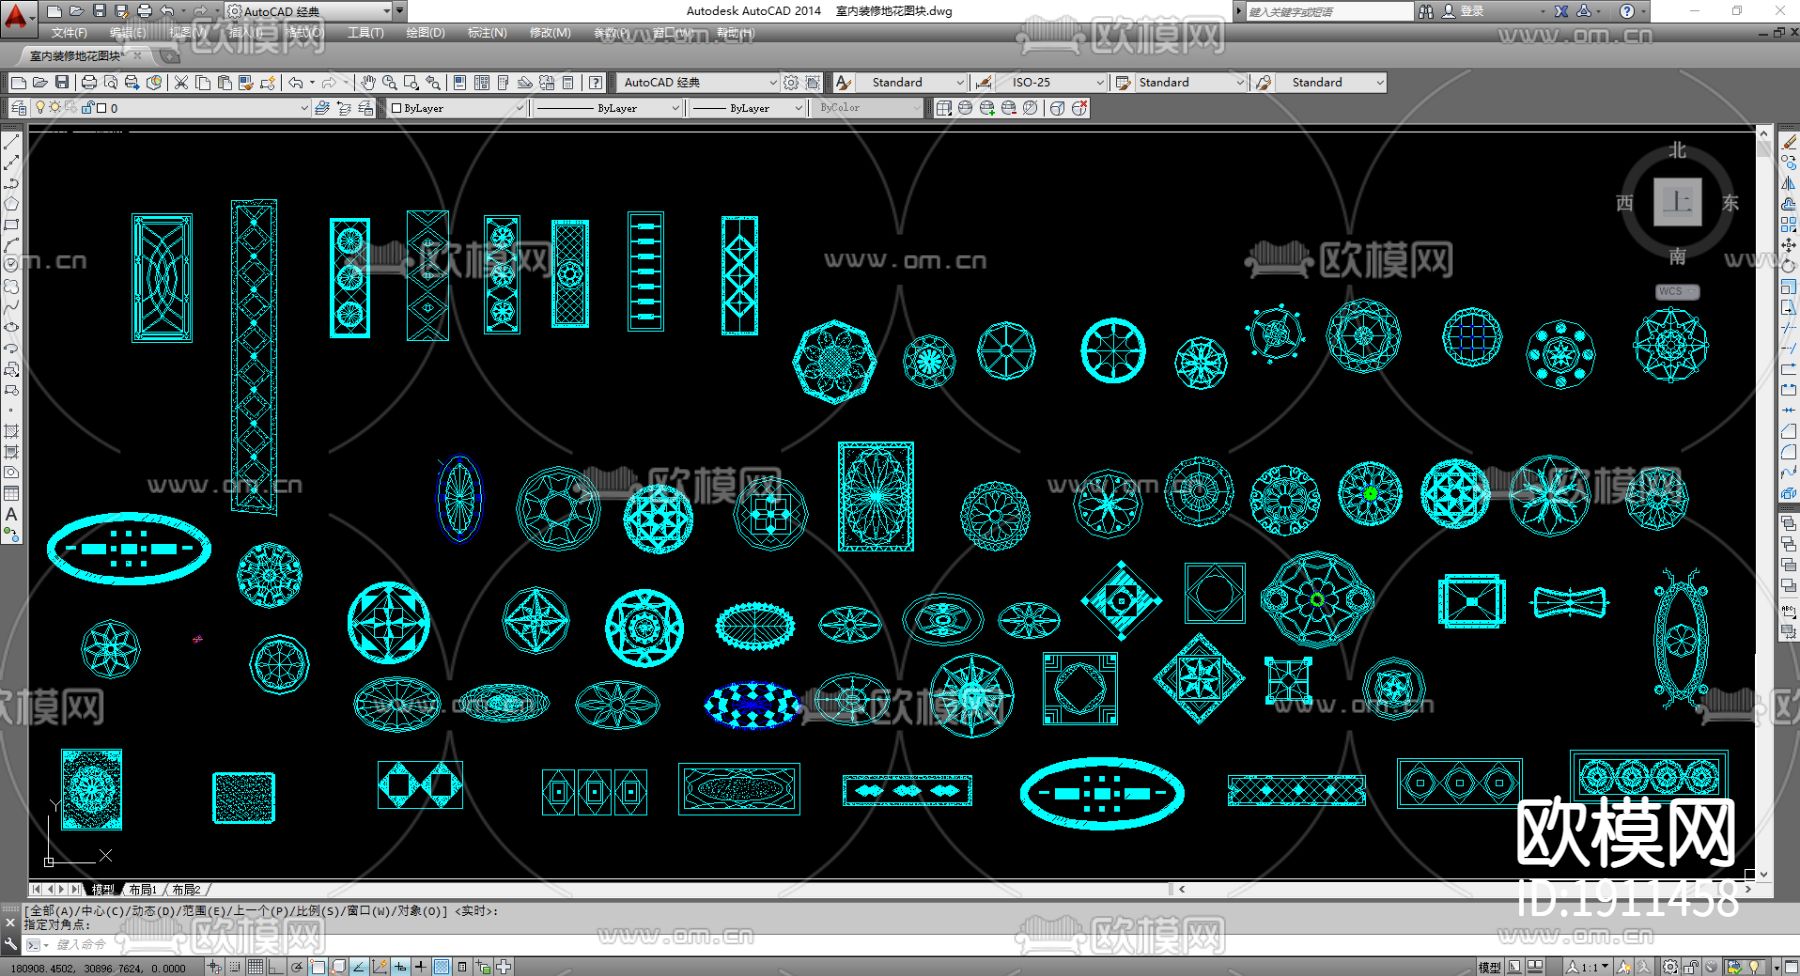The height and width of the screenshot is (976, 1800).
Task: Click the WCS coordinate system button
Action: click(x=1677, y=291)
